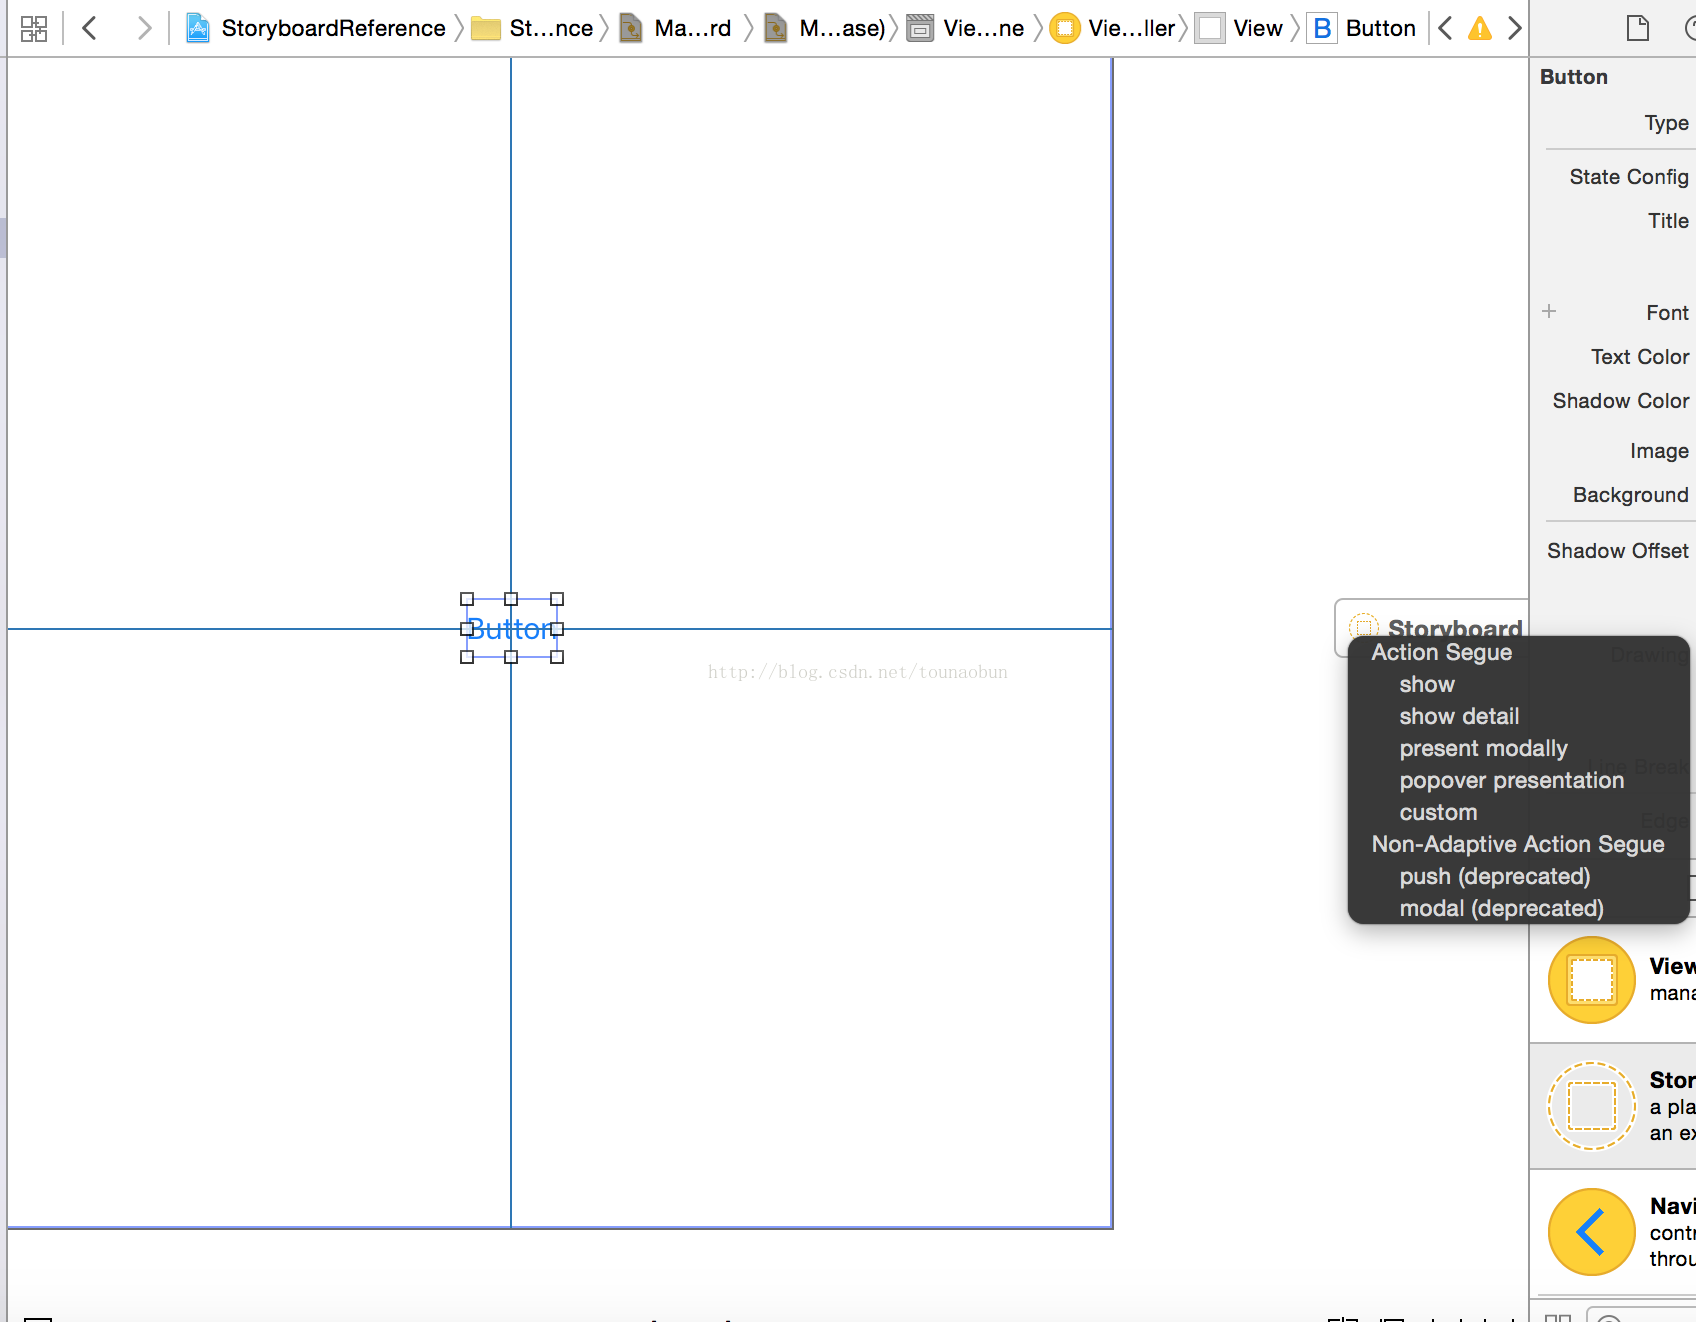The height and width of the screenshot is (1322, 1696).
Task: Click the Font label
Action: (1667, 313)
